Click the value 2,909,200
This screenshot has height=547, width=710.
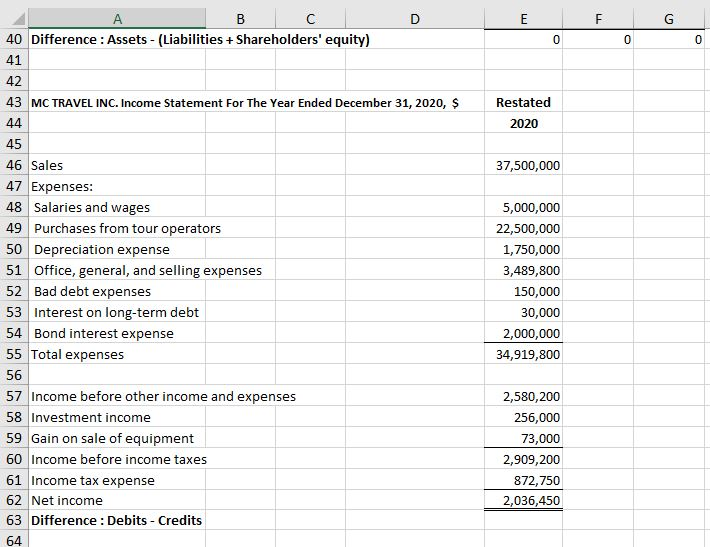coord(531,459)
